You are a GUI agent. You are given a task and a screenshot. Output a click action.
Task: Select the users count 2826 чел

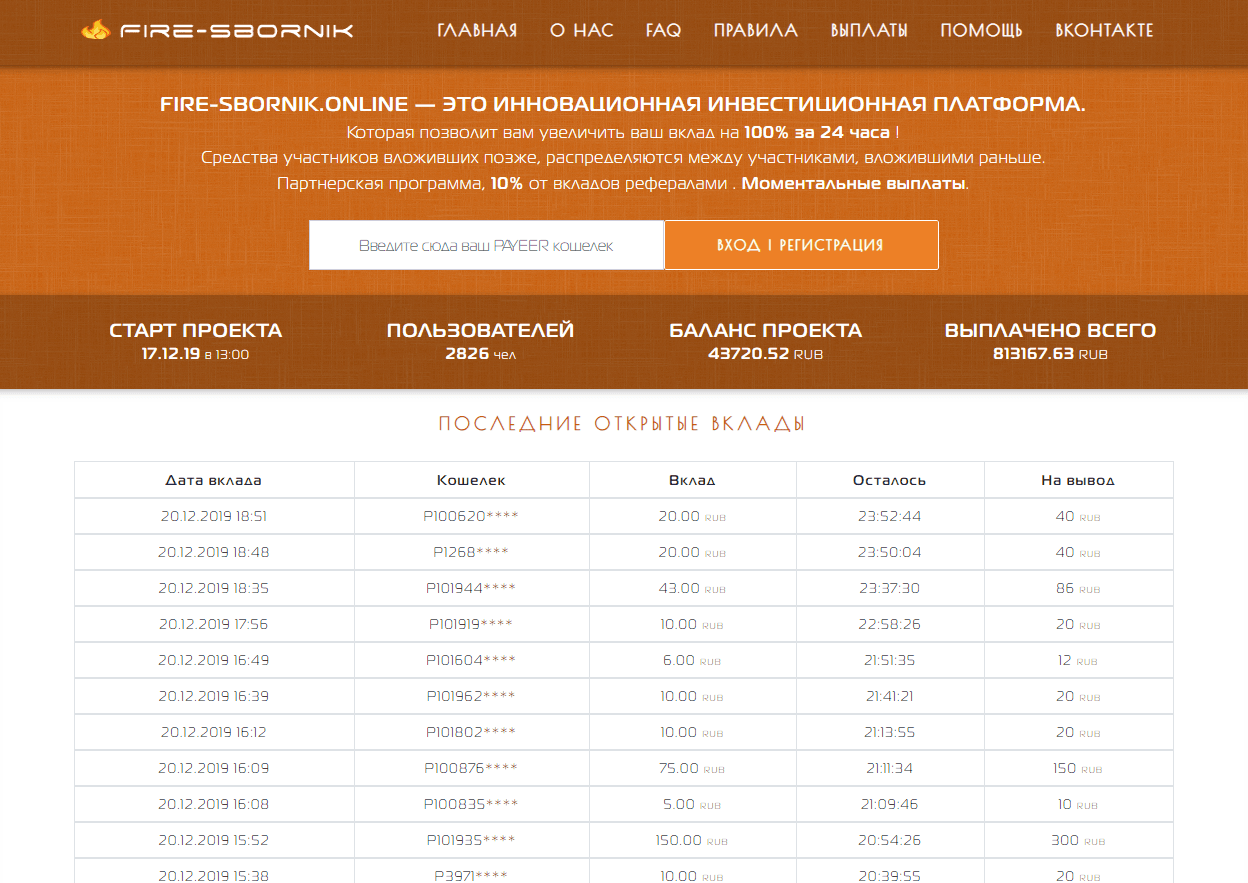point(481,354)
